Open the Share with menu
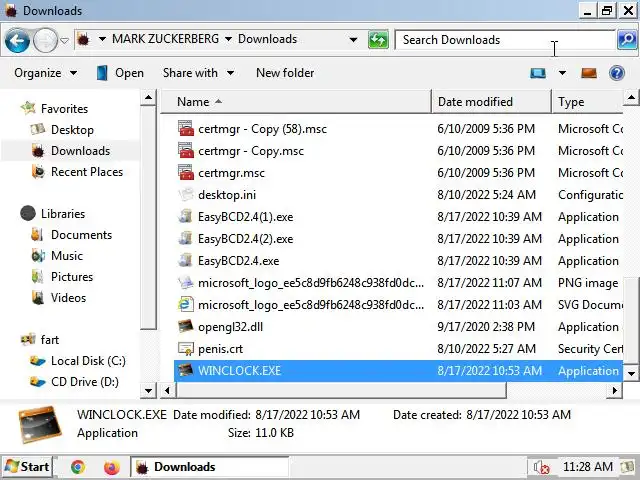Image resolution: width=640 pixels, height=480 pixels. coord(198,73)
